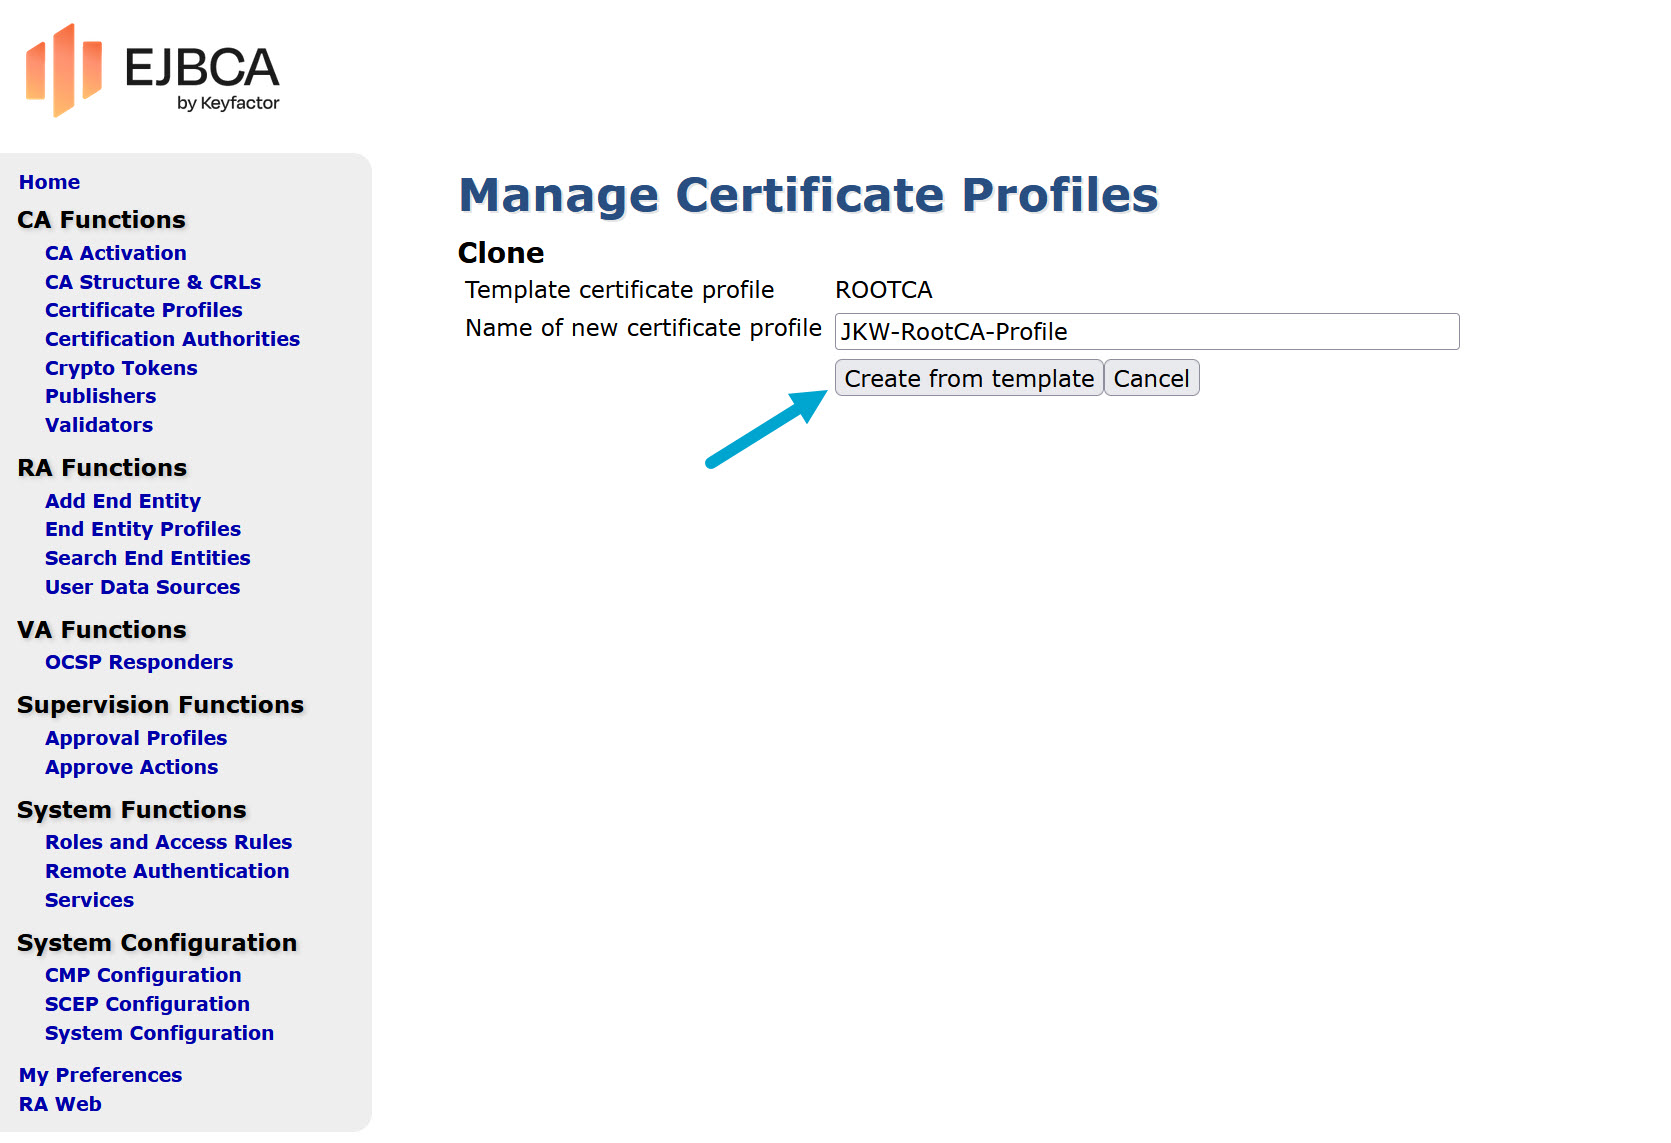This screenshot has width=1671, height=1143.
Task: Open RA Web
Action: [x=60, y=1104]
